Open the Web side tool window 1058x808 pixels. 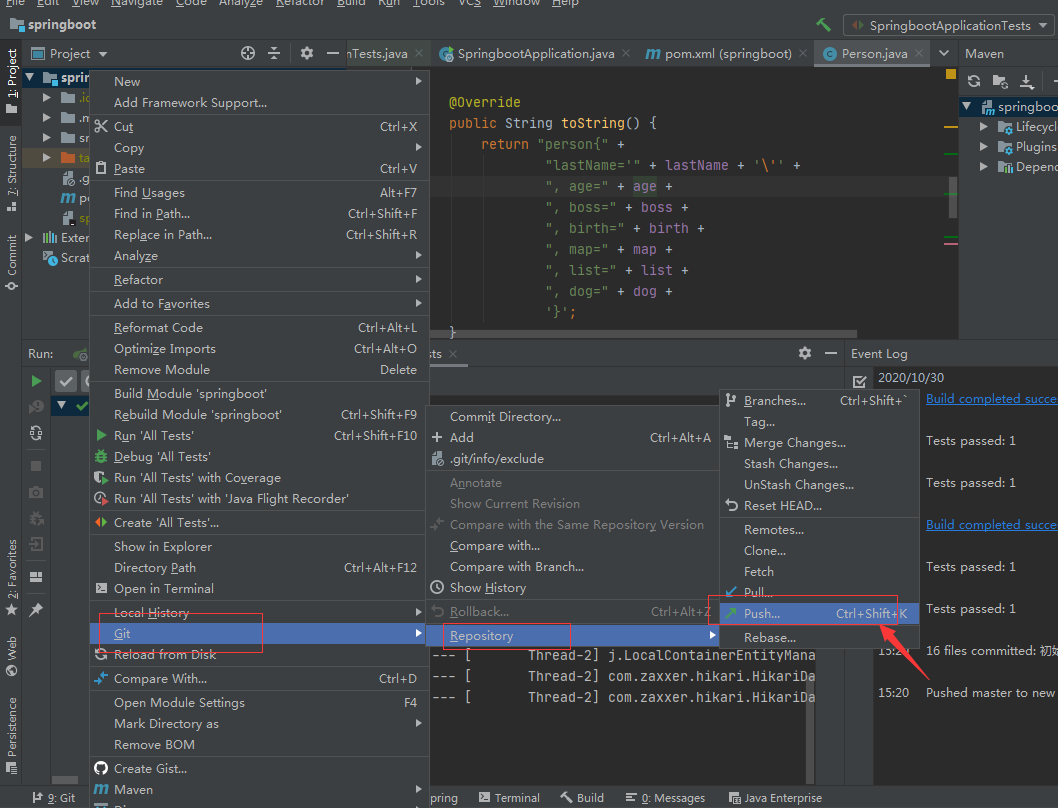point(11,655)
